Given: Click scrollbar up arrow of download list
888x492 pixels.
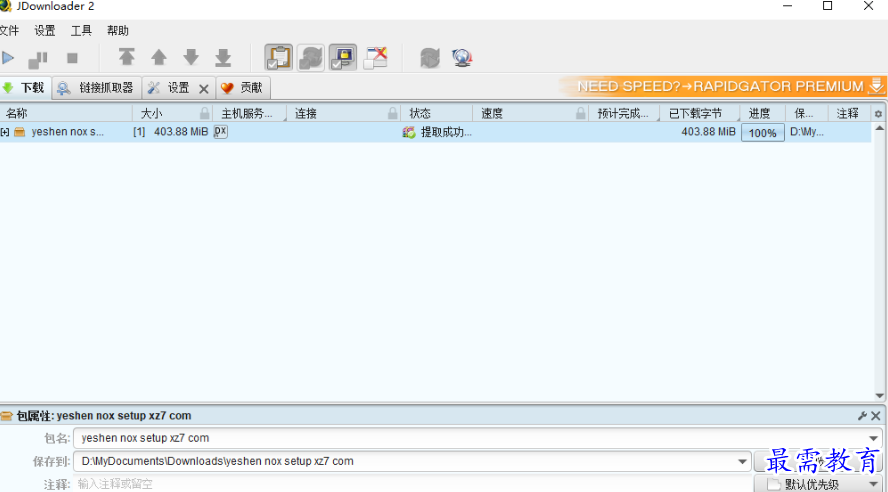Looking at the screenshot, I should coord(880,129).
